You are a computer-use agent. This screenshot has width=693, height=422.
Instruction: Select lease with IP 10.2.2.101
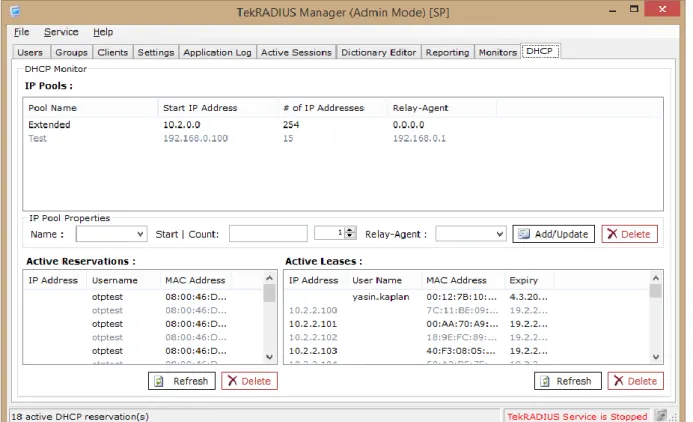[467, 324]
